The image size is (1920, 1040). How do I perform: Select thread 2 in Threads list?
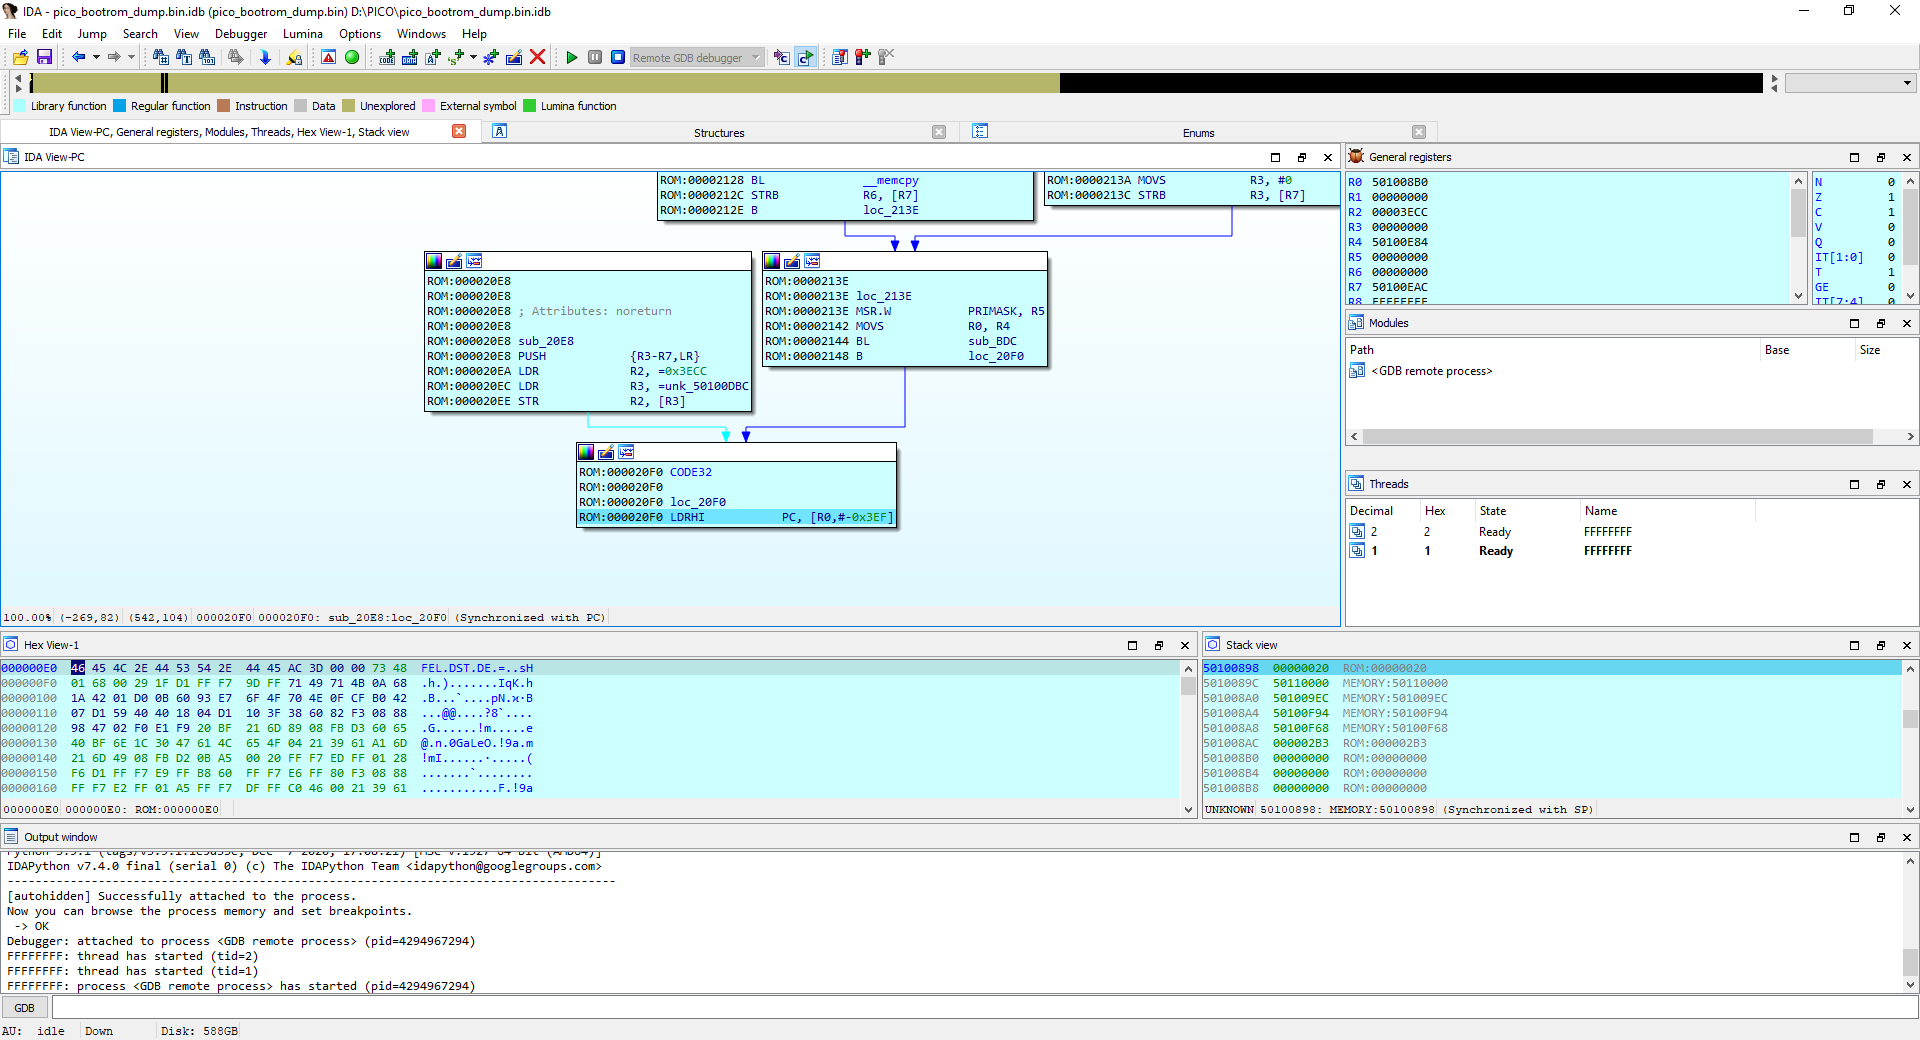[x=1374, y=532]
